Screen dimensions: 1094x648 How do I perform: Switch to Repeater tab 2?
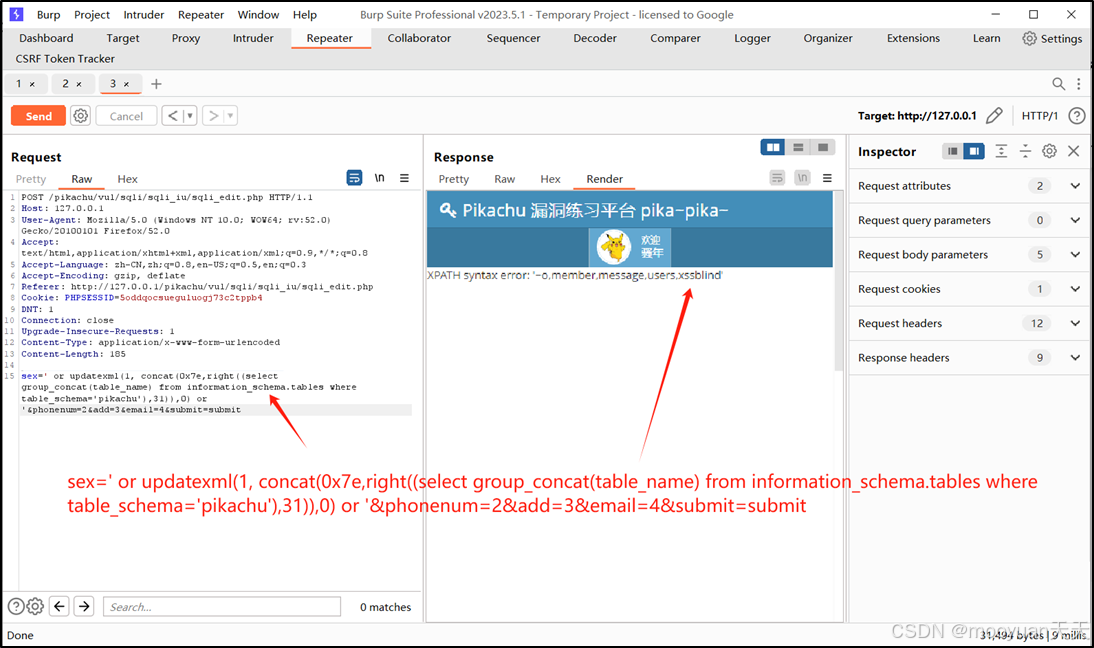[66, 84]
